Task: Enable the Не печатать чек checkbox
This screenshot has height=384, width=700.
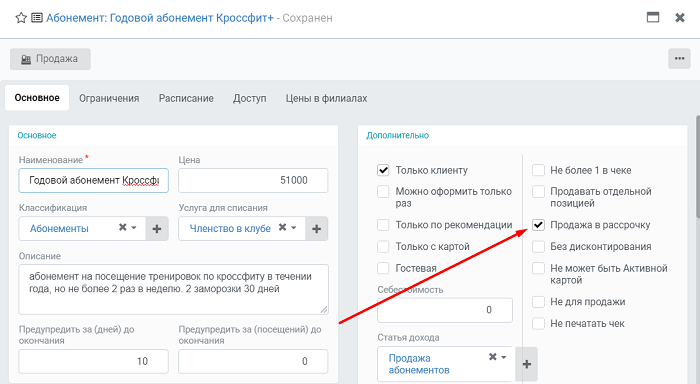Action: 538,323
